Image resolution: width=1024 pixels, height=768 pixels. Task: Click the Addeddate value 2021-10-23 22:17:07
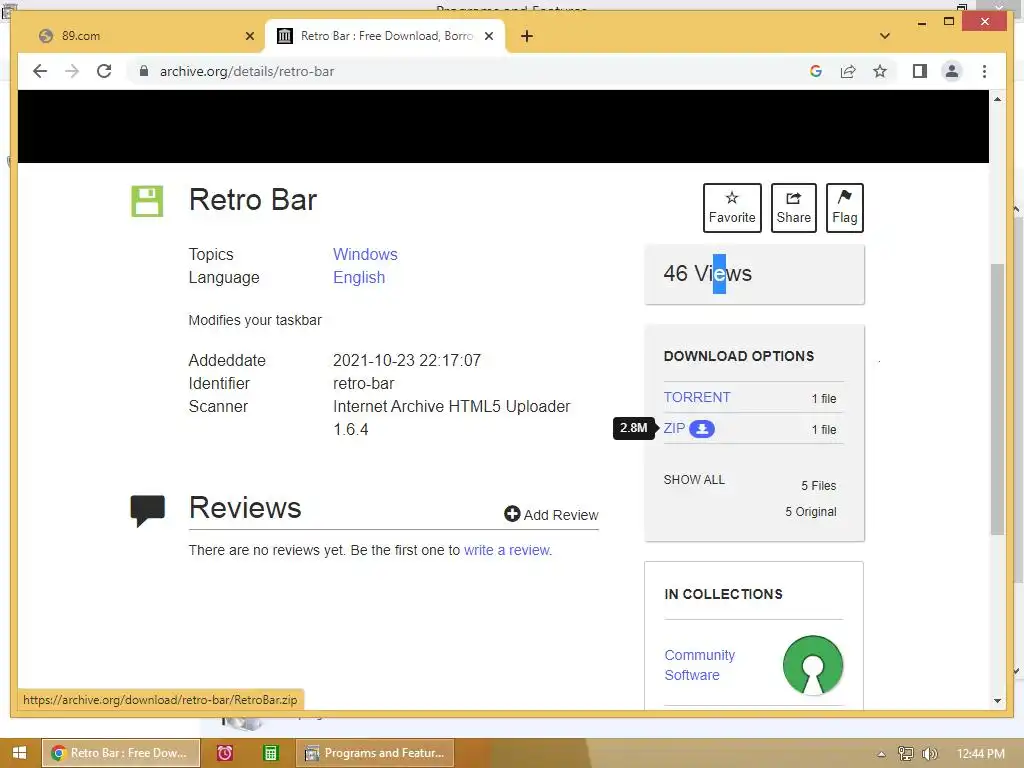click(x=407, y=360)
